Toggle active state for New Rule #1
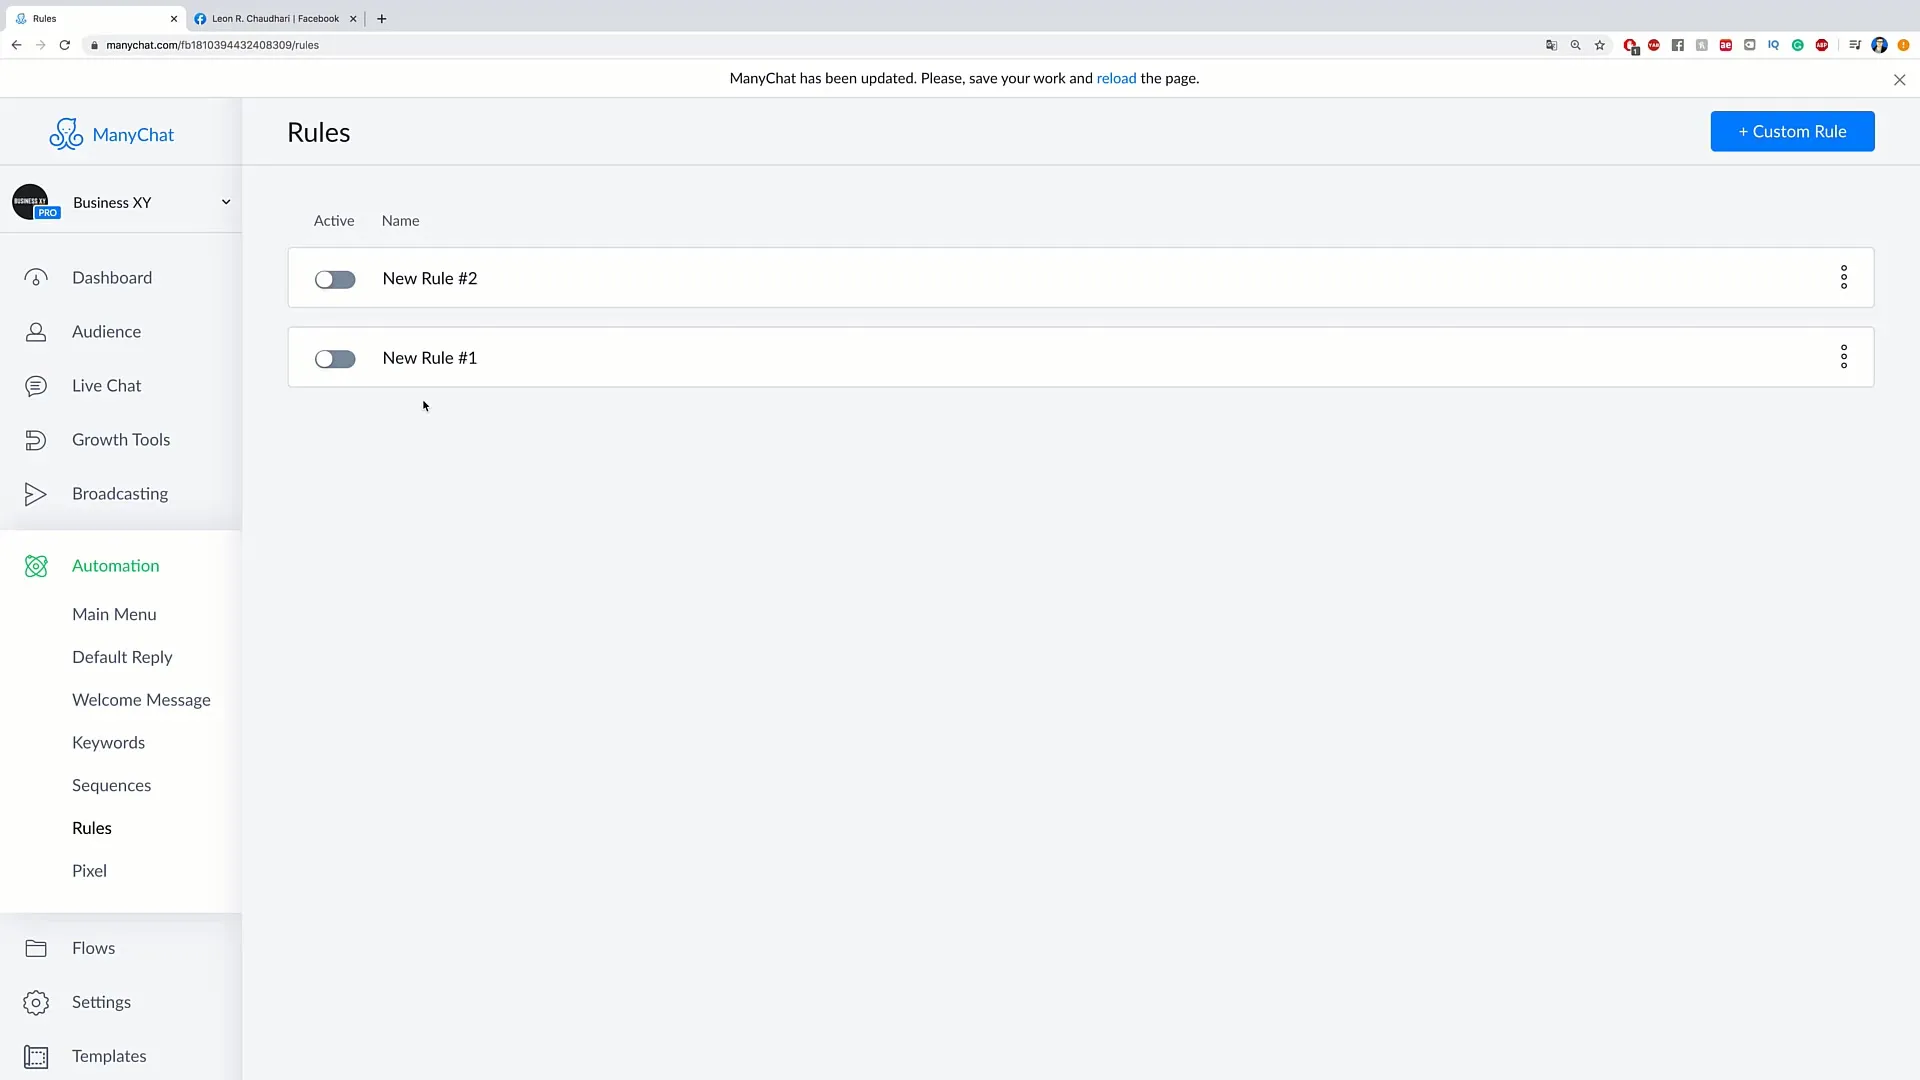Viewport: 1920px width, 1080px height. point(334,357)
